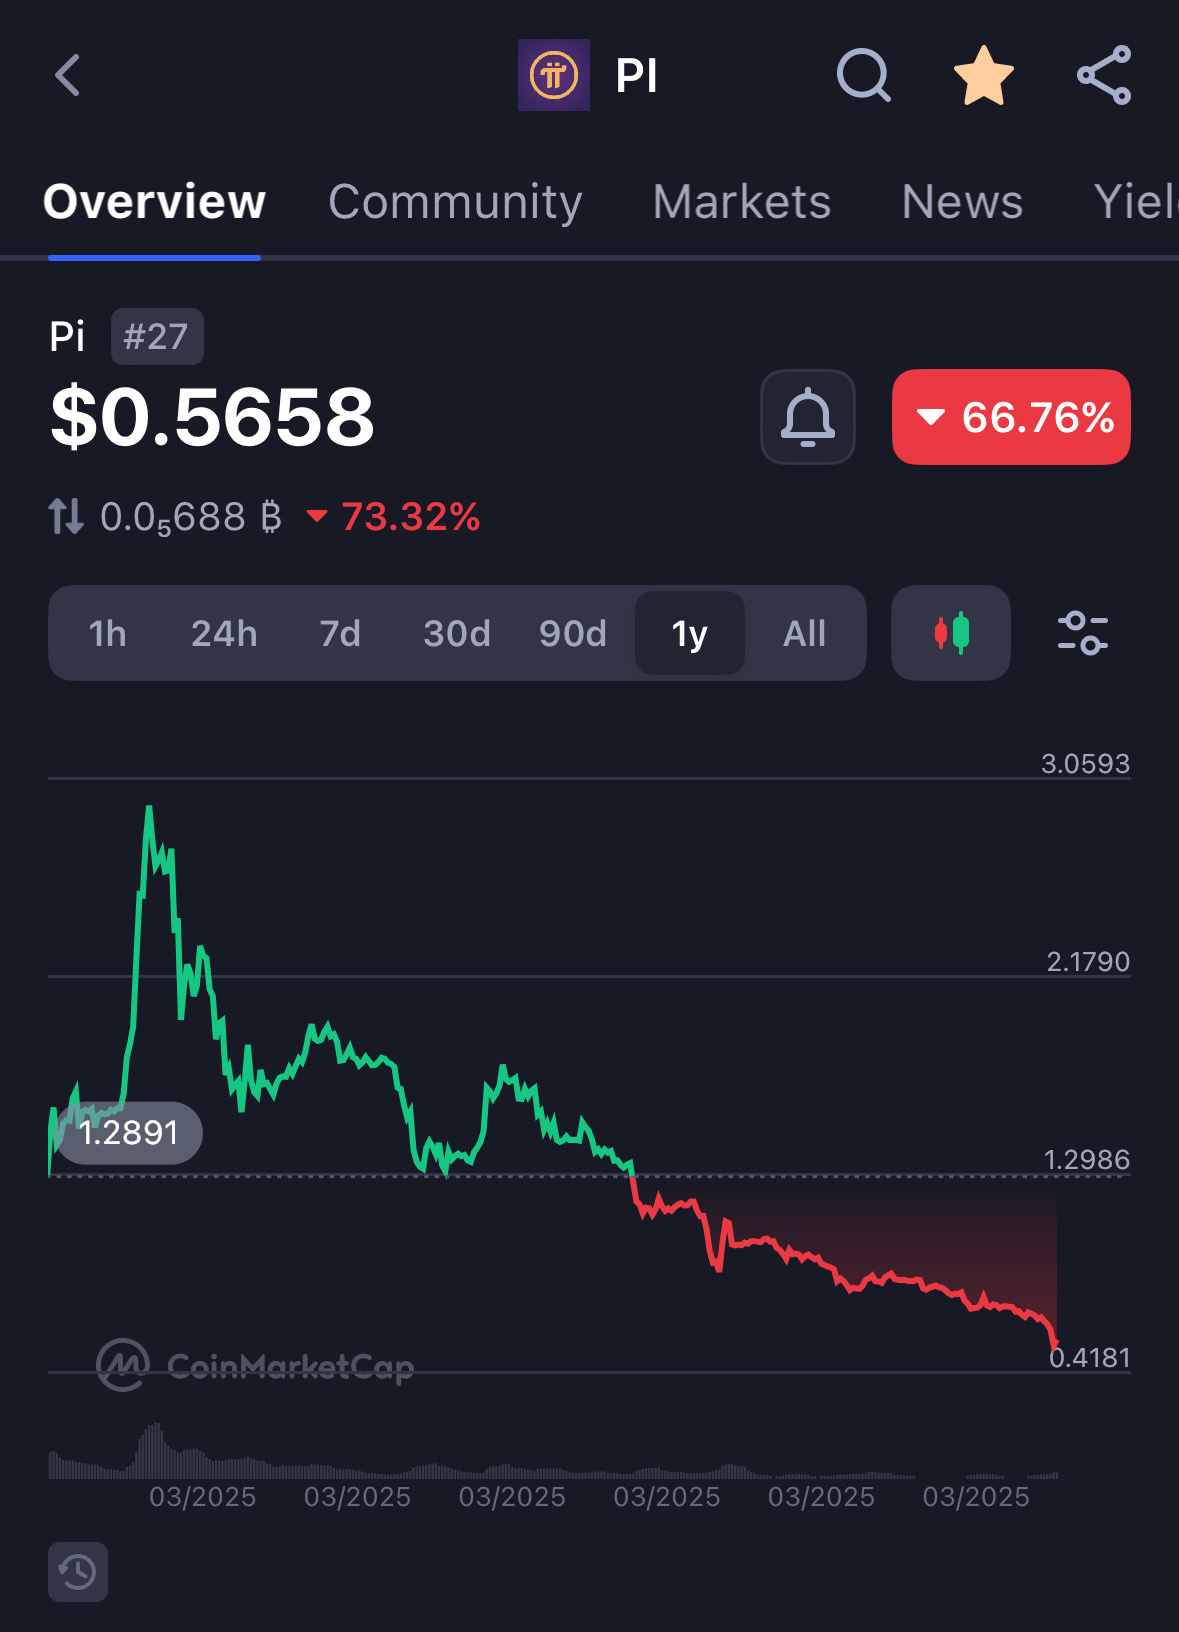Open search with the magnifier icon
The width and height of the screenshot is (1179, 1632).
863,75
